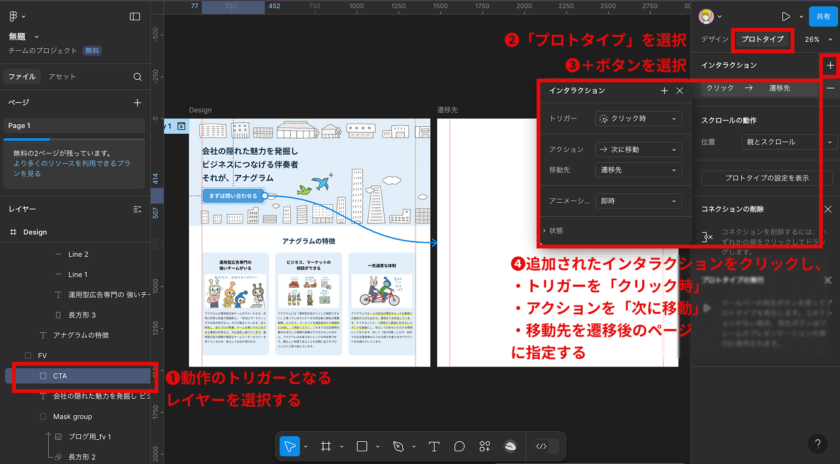Switch to the アセット tab
This screenshot has height=464, width=840.
point(62,76)
